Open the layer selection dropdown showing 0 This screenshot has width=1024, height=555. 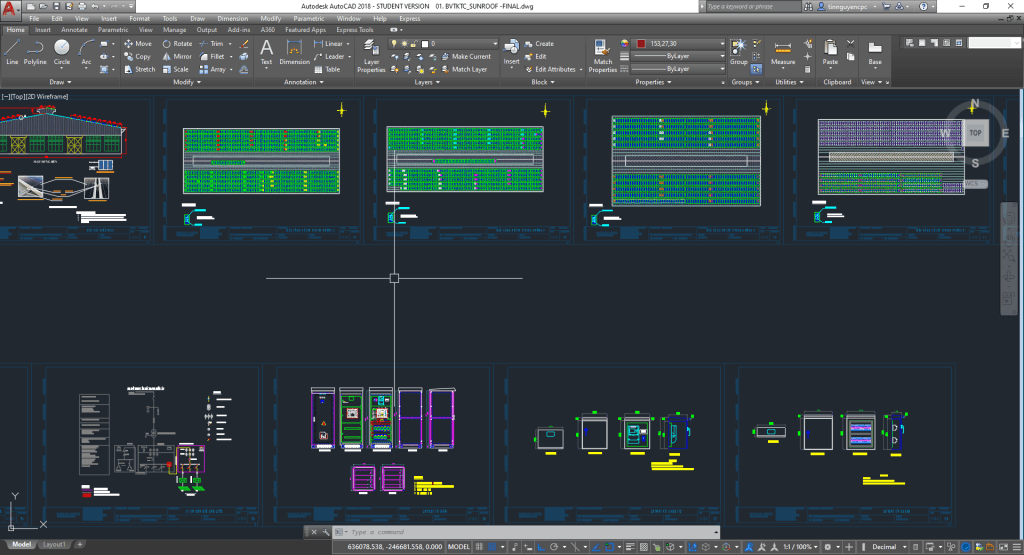[x=443, y=44]
